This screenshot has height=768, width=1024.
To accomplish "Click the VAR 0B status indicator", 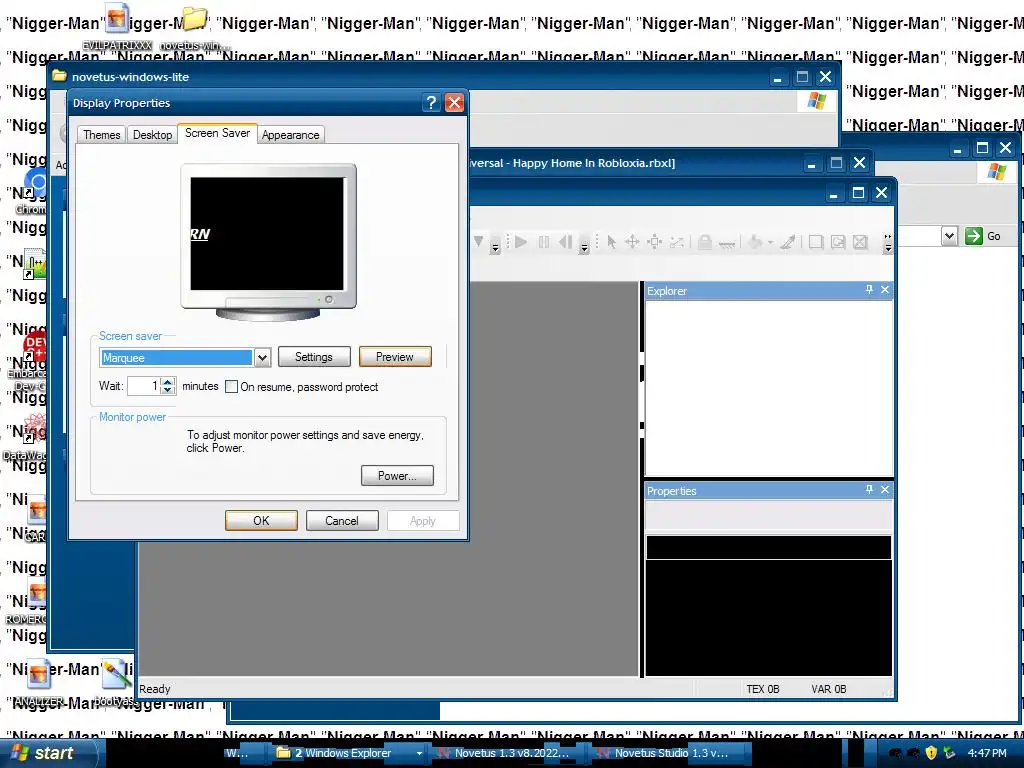I will pos(829,689).
